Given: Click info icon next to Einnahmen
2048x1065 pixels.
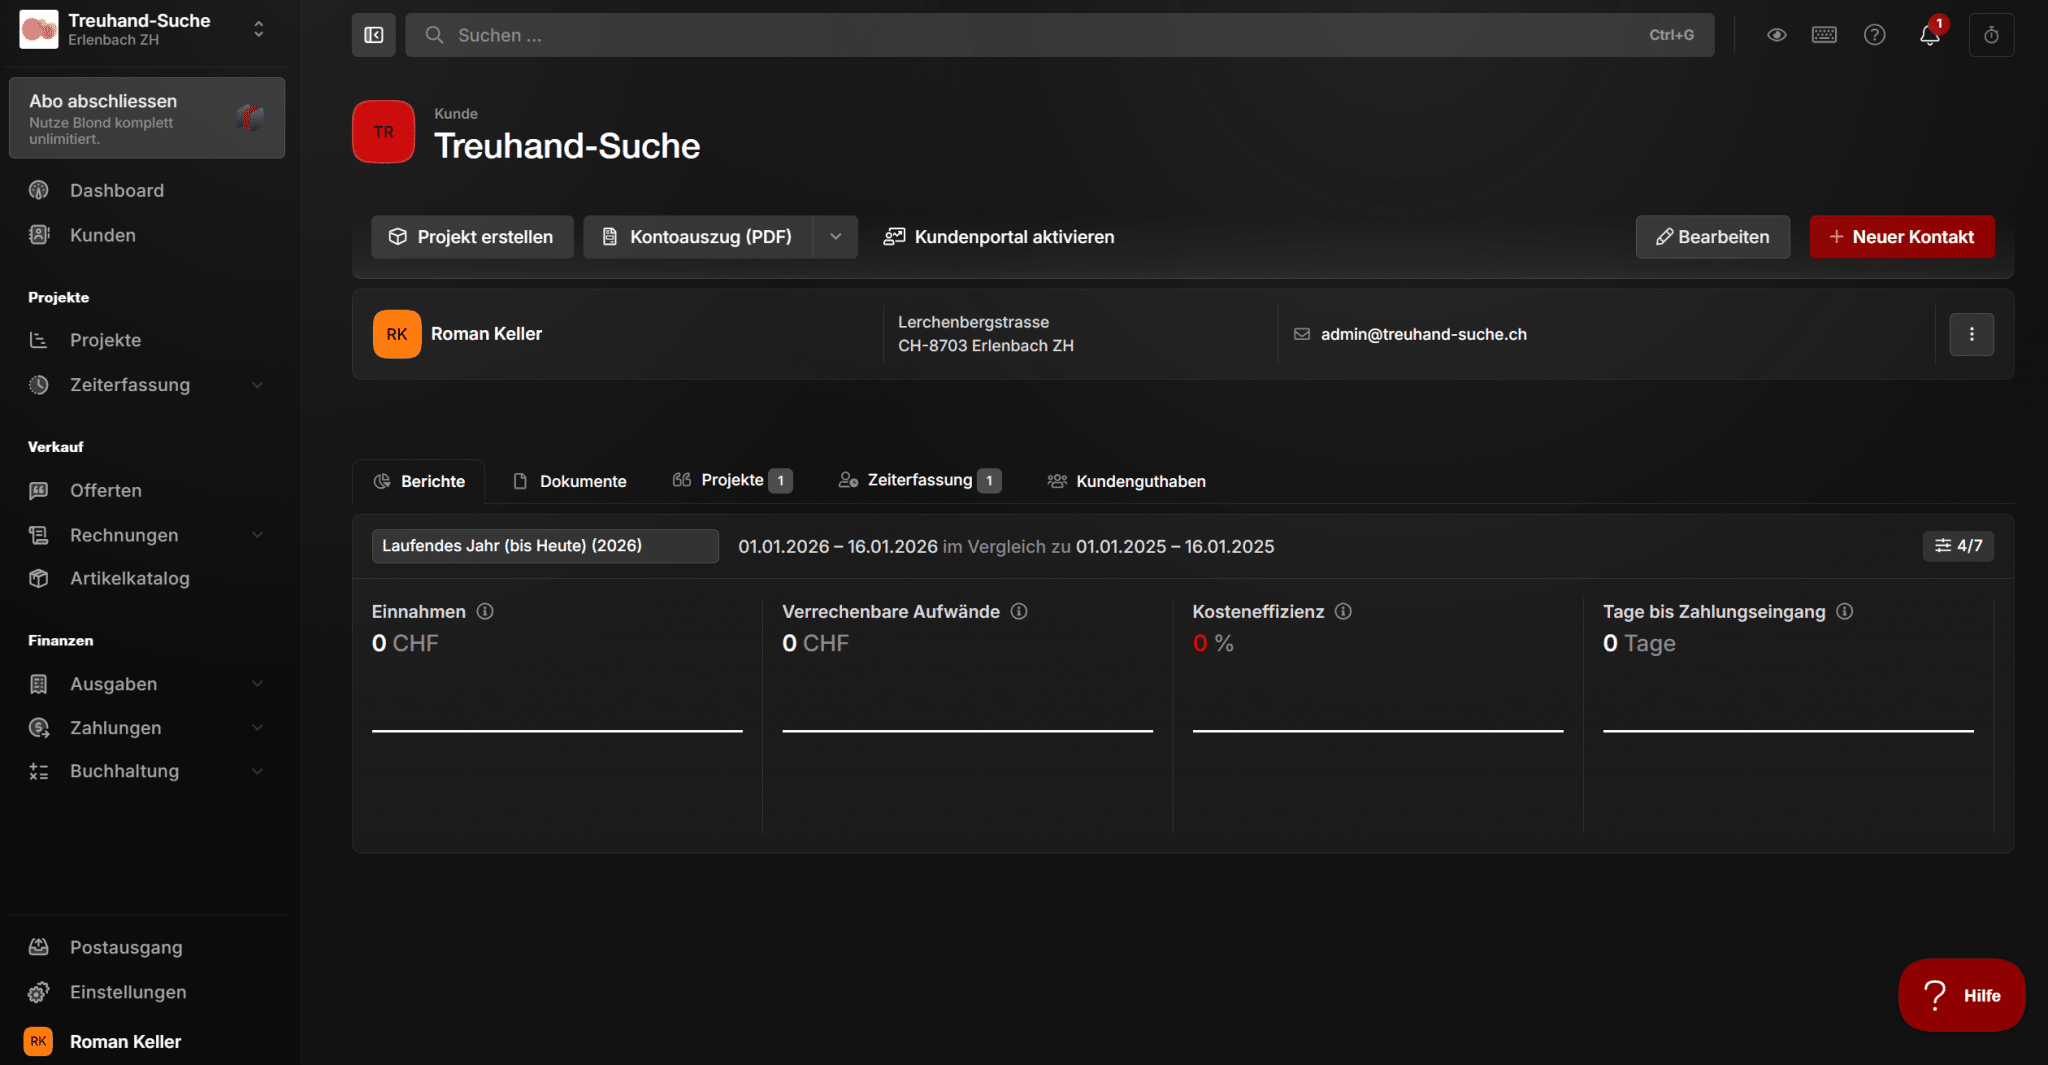Looking at the screenshot, I should (x=485, y=611).
